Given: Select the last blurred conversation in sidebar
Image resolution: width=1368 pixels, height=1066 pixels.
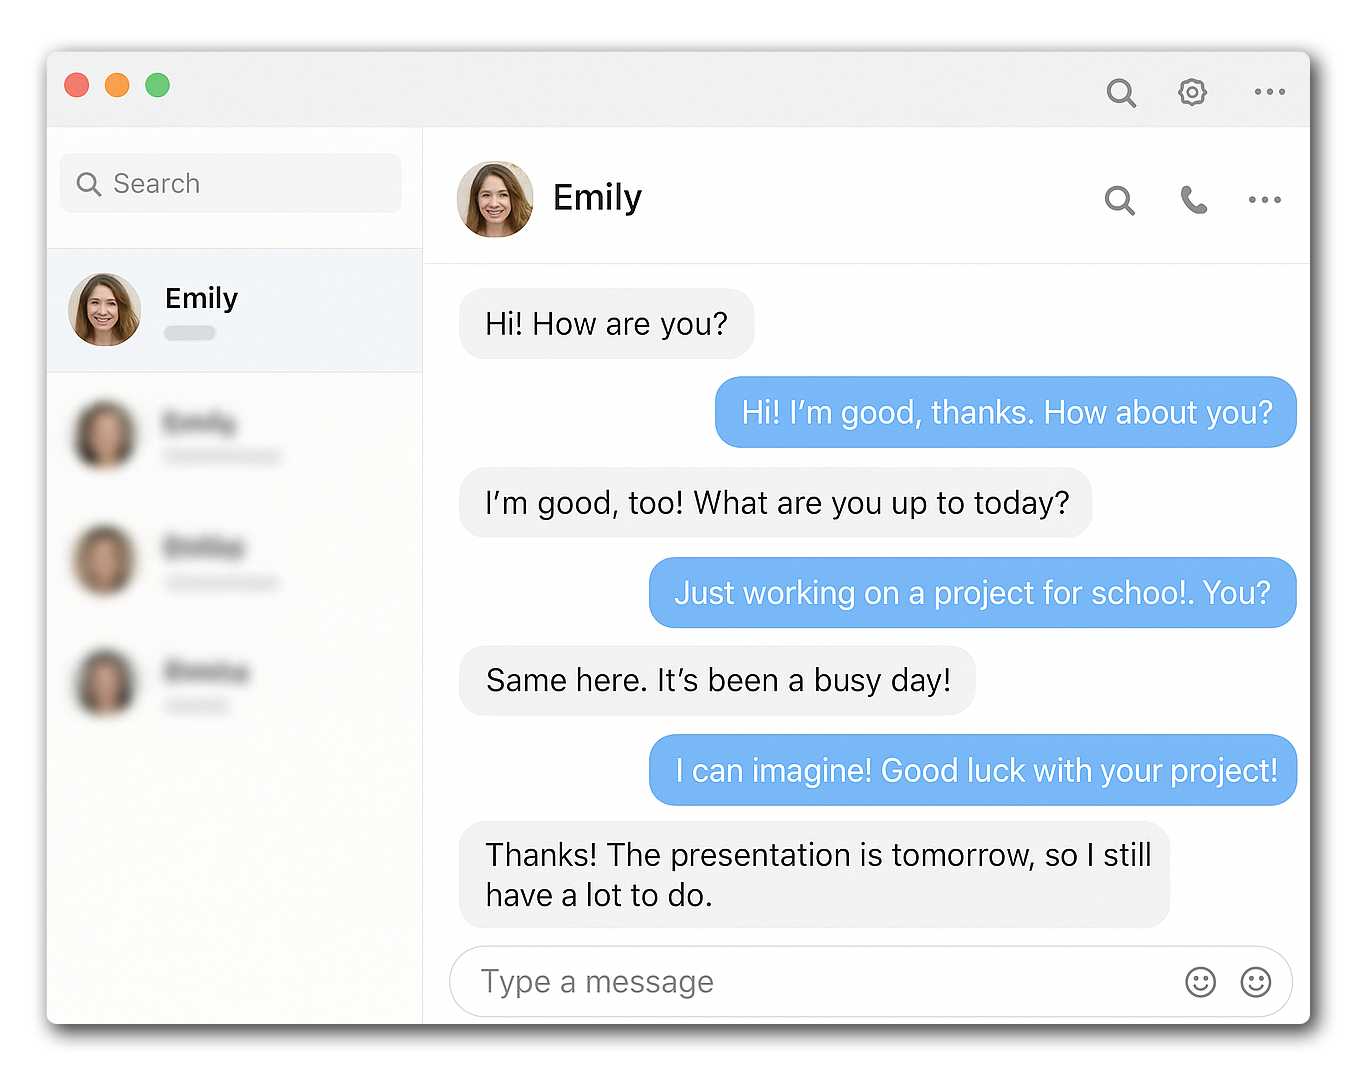Looking at the screenshot, I should click(234, 684).
